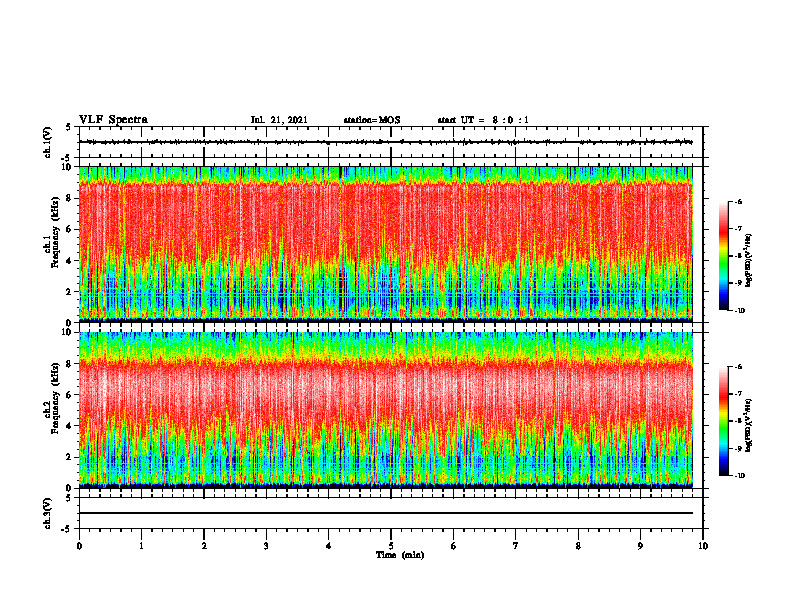Click the "ch.1(V)" axis label
Screen dimensions: 792x612
(x=48, y=142)
